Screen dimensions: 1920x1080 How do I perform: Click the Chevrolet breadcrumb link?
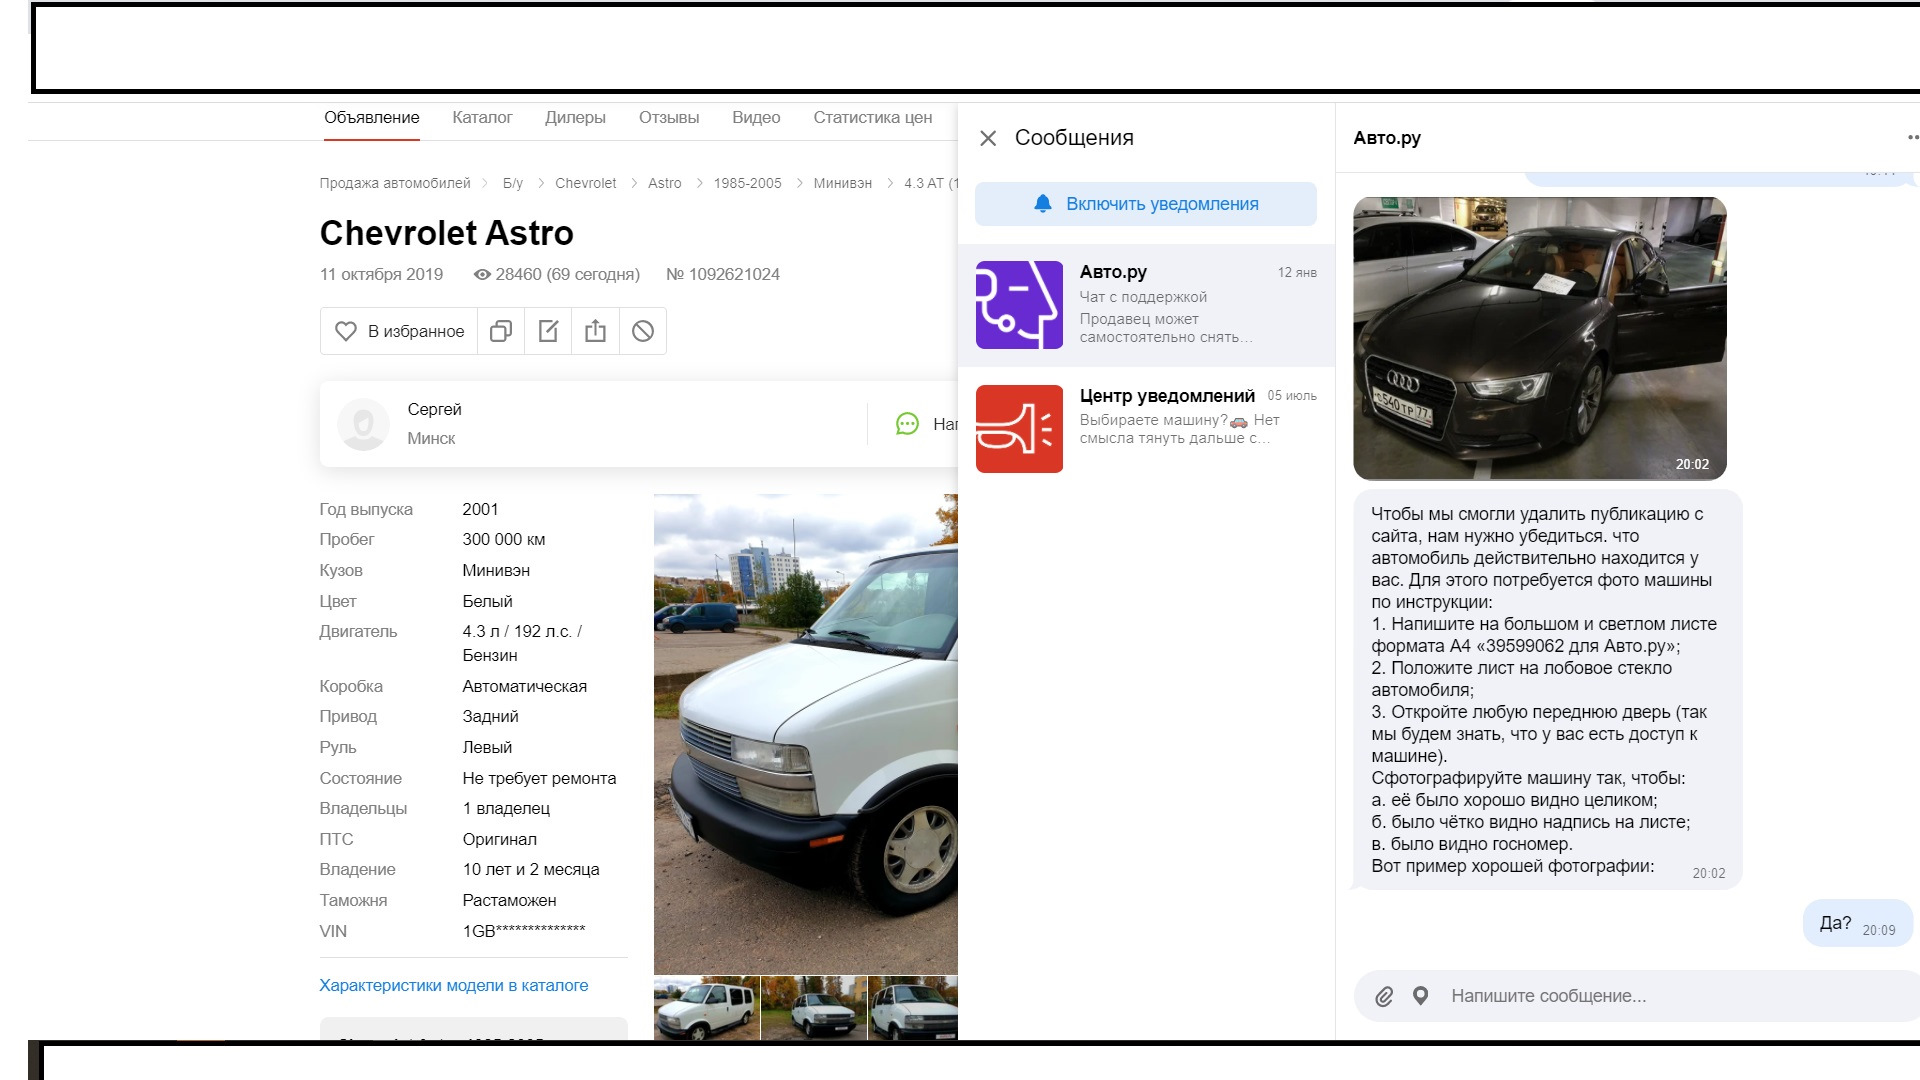586,183
